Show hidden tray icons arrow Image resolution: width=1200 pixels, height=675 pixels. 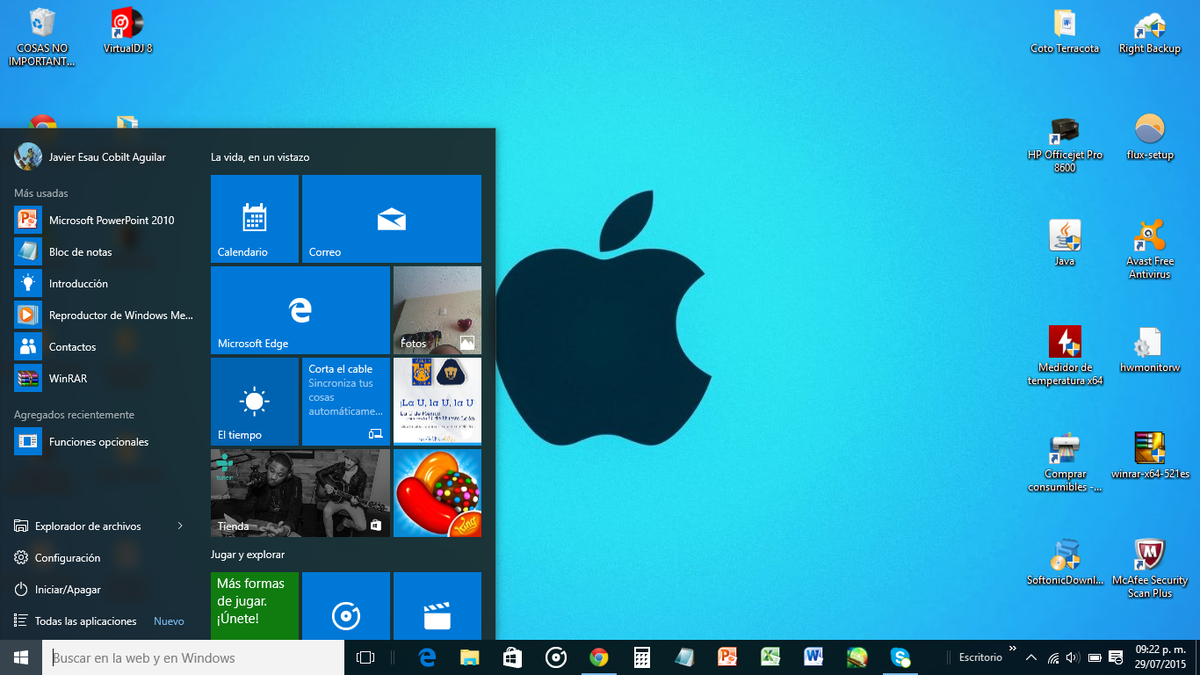pyautogui.click(x=1032, y=658)
